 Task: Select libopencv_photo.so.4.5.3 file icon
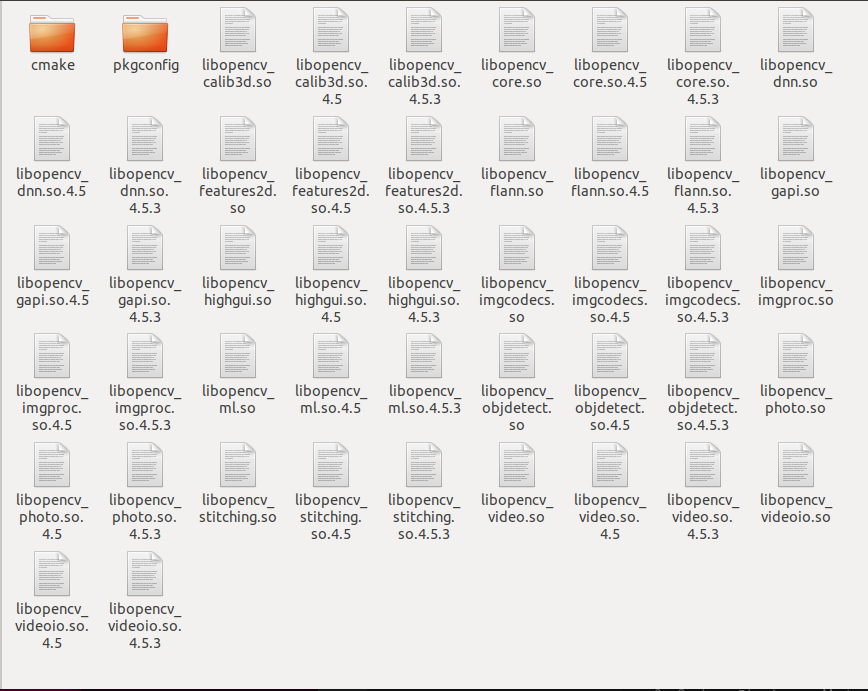pyautogui.click(x=145, y=465)
